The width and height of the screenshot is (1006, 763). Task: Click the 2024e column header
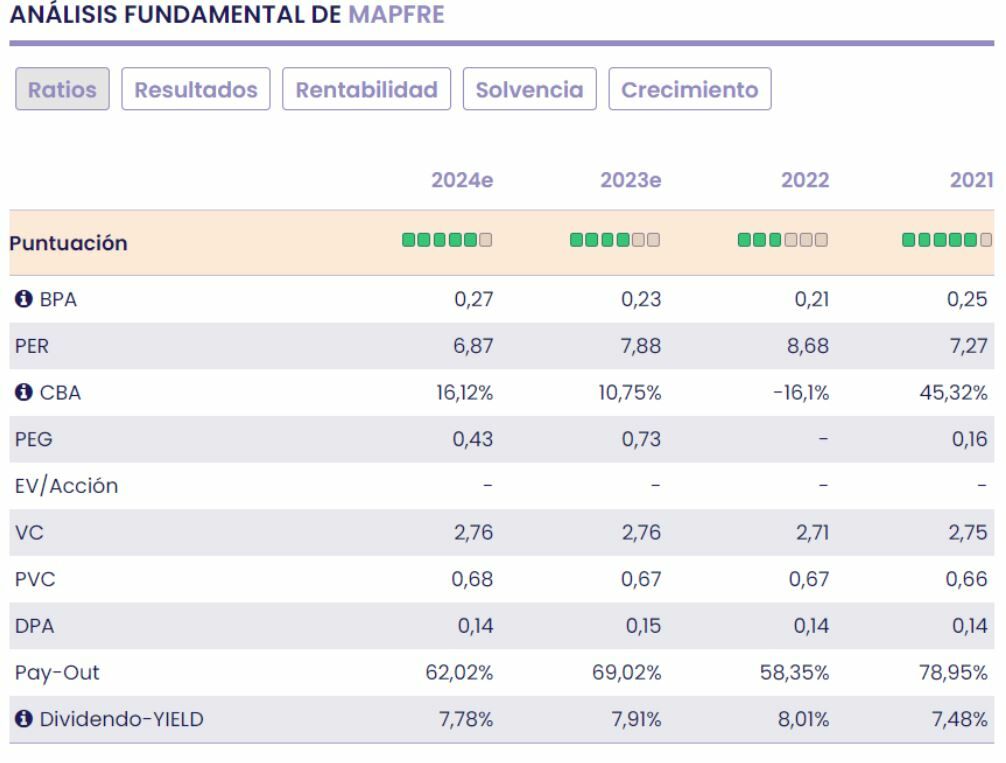(x=462, y=180)
